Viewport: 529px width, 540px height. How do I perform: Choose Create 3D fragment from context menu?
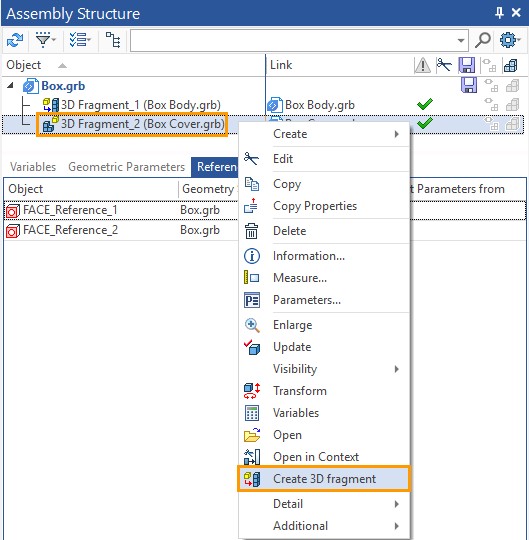(x=323, y=479)
